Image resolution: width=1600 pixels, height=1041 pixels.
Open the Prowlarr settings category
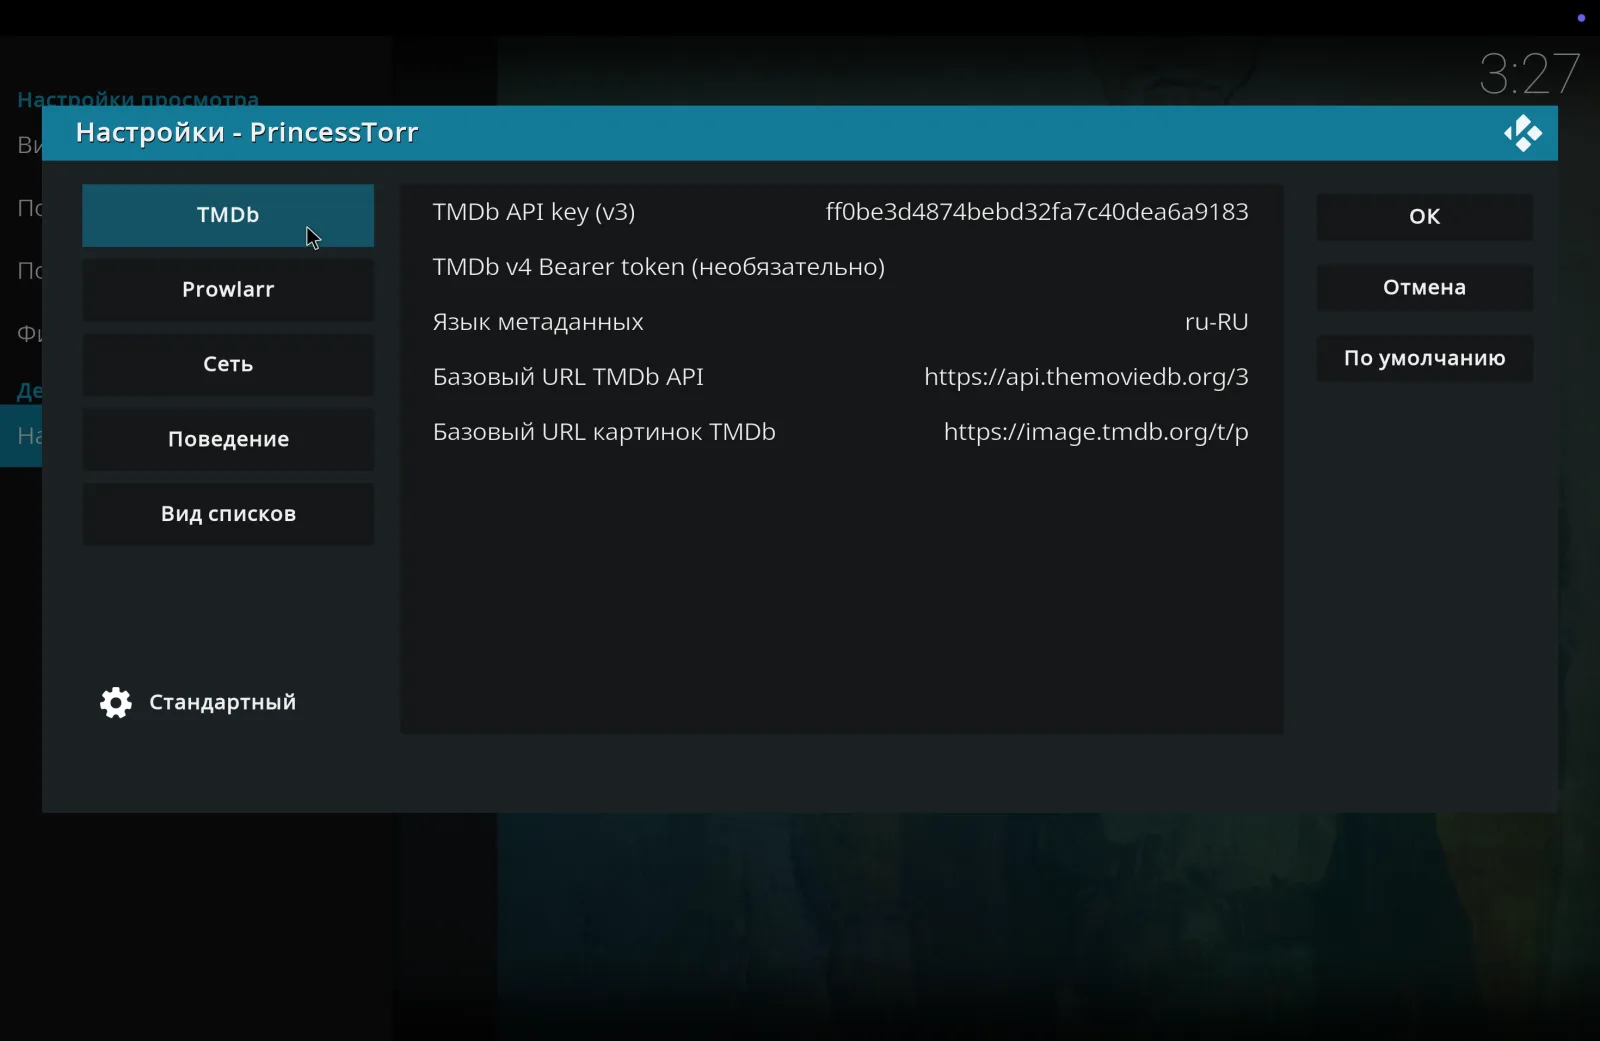228,290
